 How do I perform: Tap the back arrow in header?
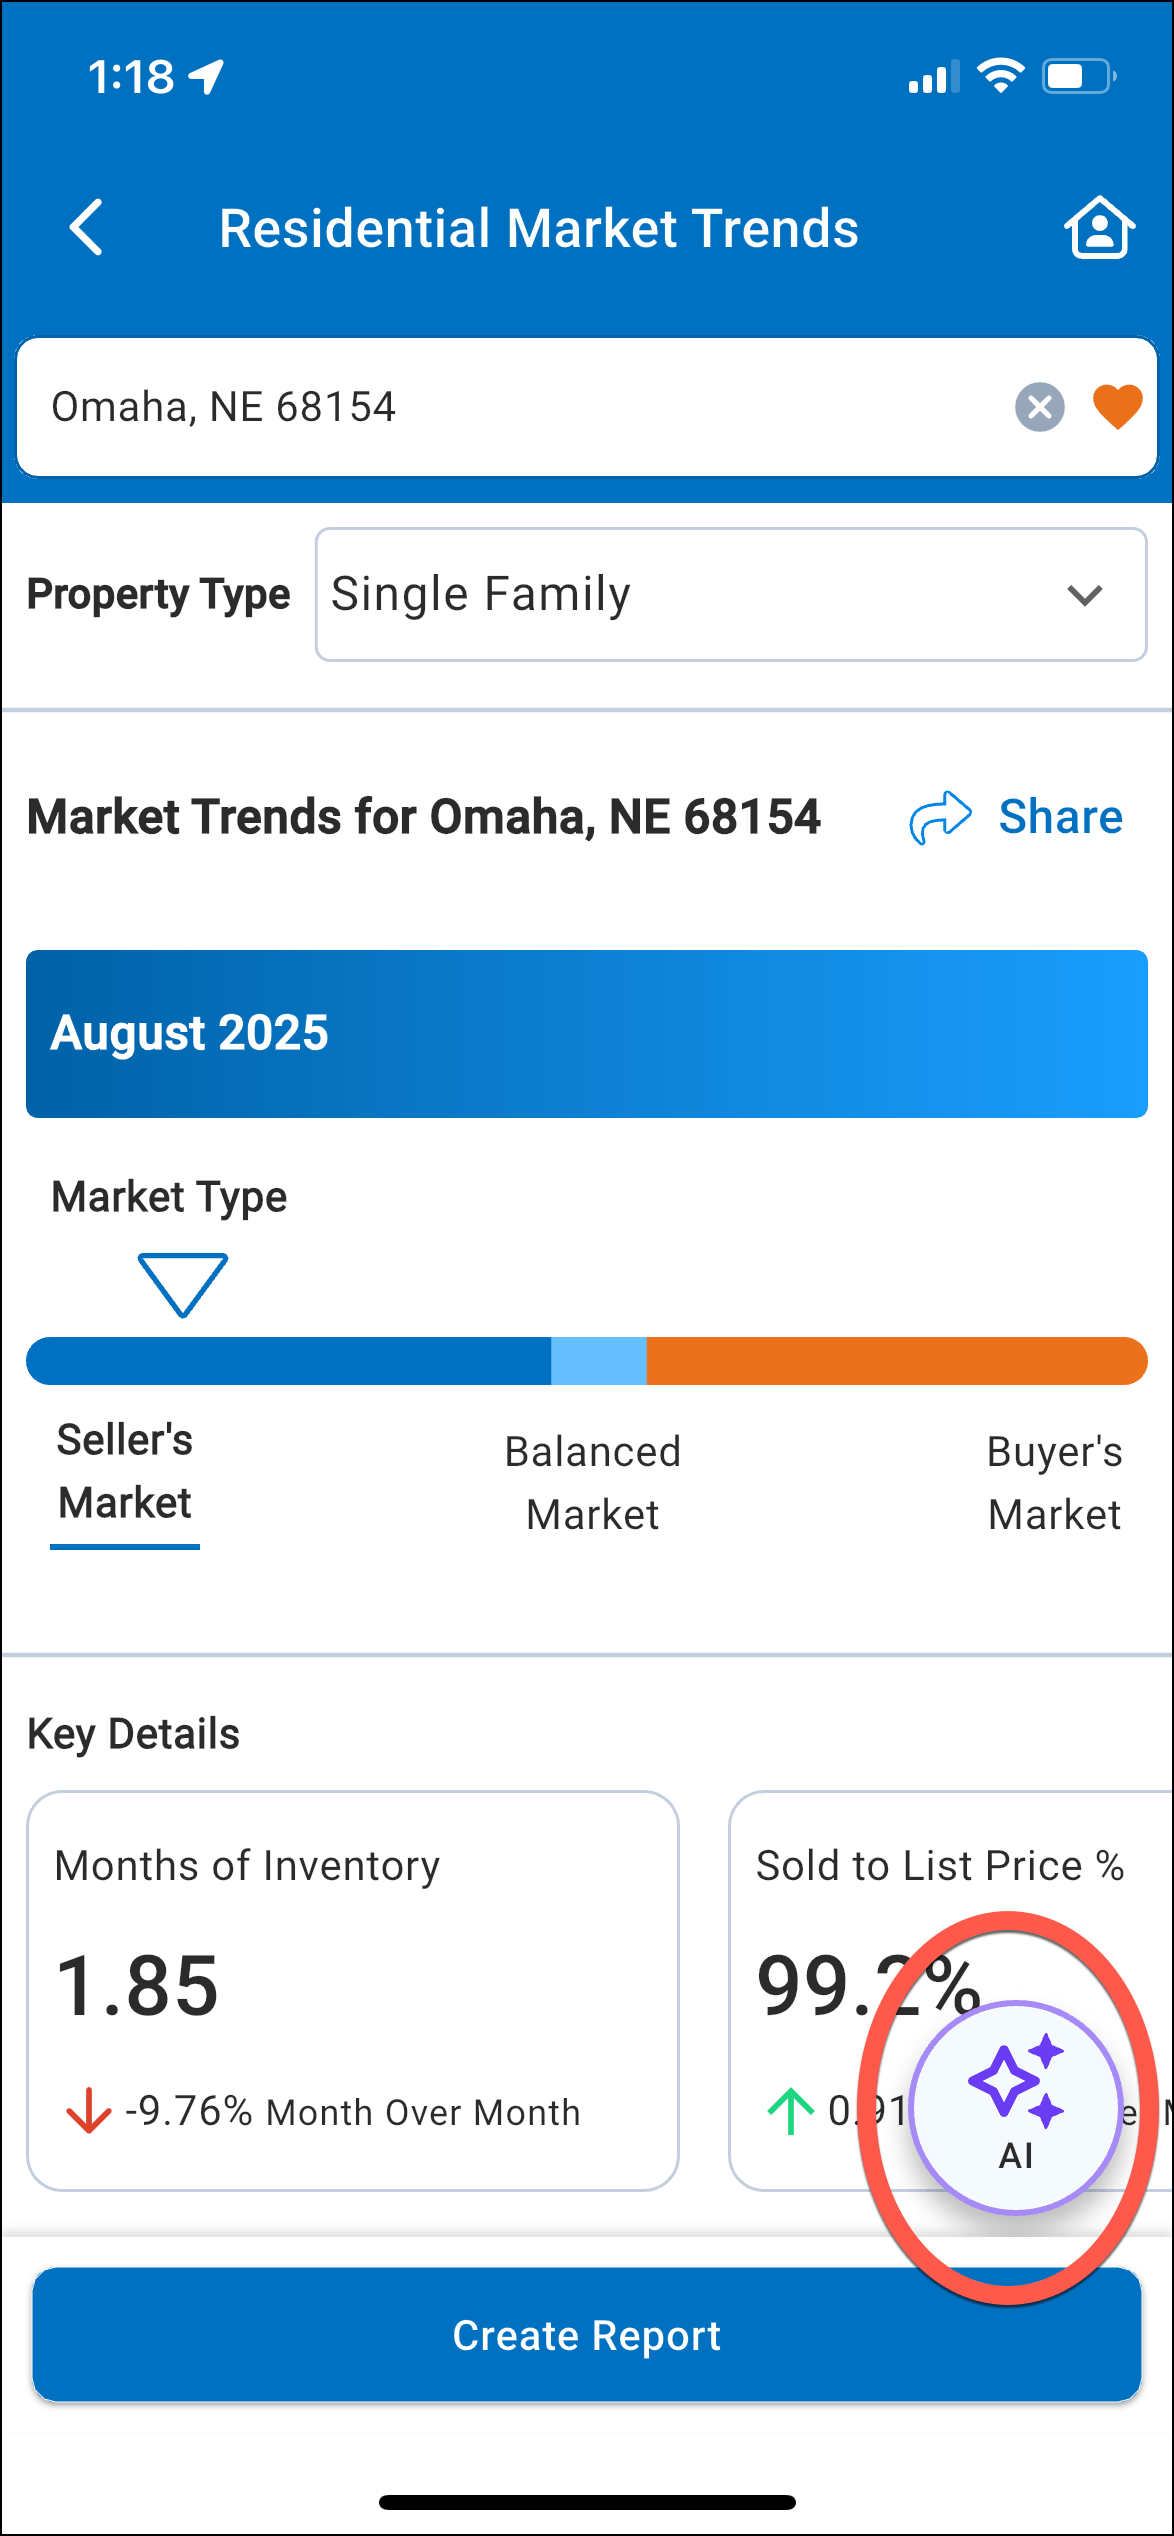[87, 228]
